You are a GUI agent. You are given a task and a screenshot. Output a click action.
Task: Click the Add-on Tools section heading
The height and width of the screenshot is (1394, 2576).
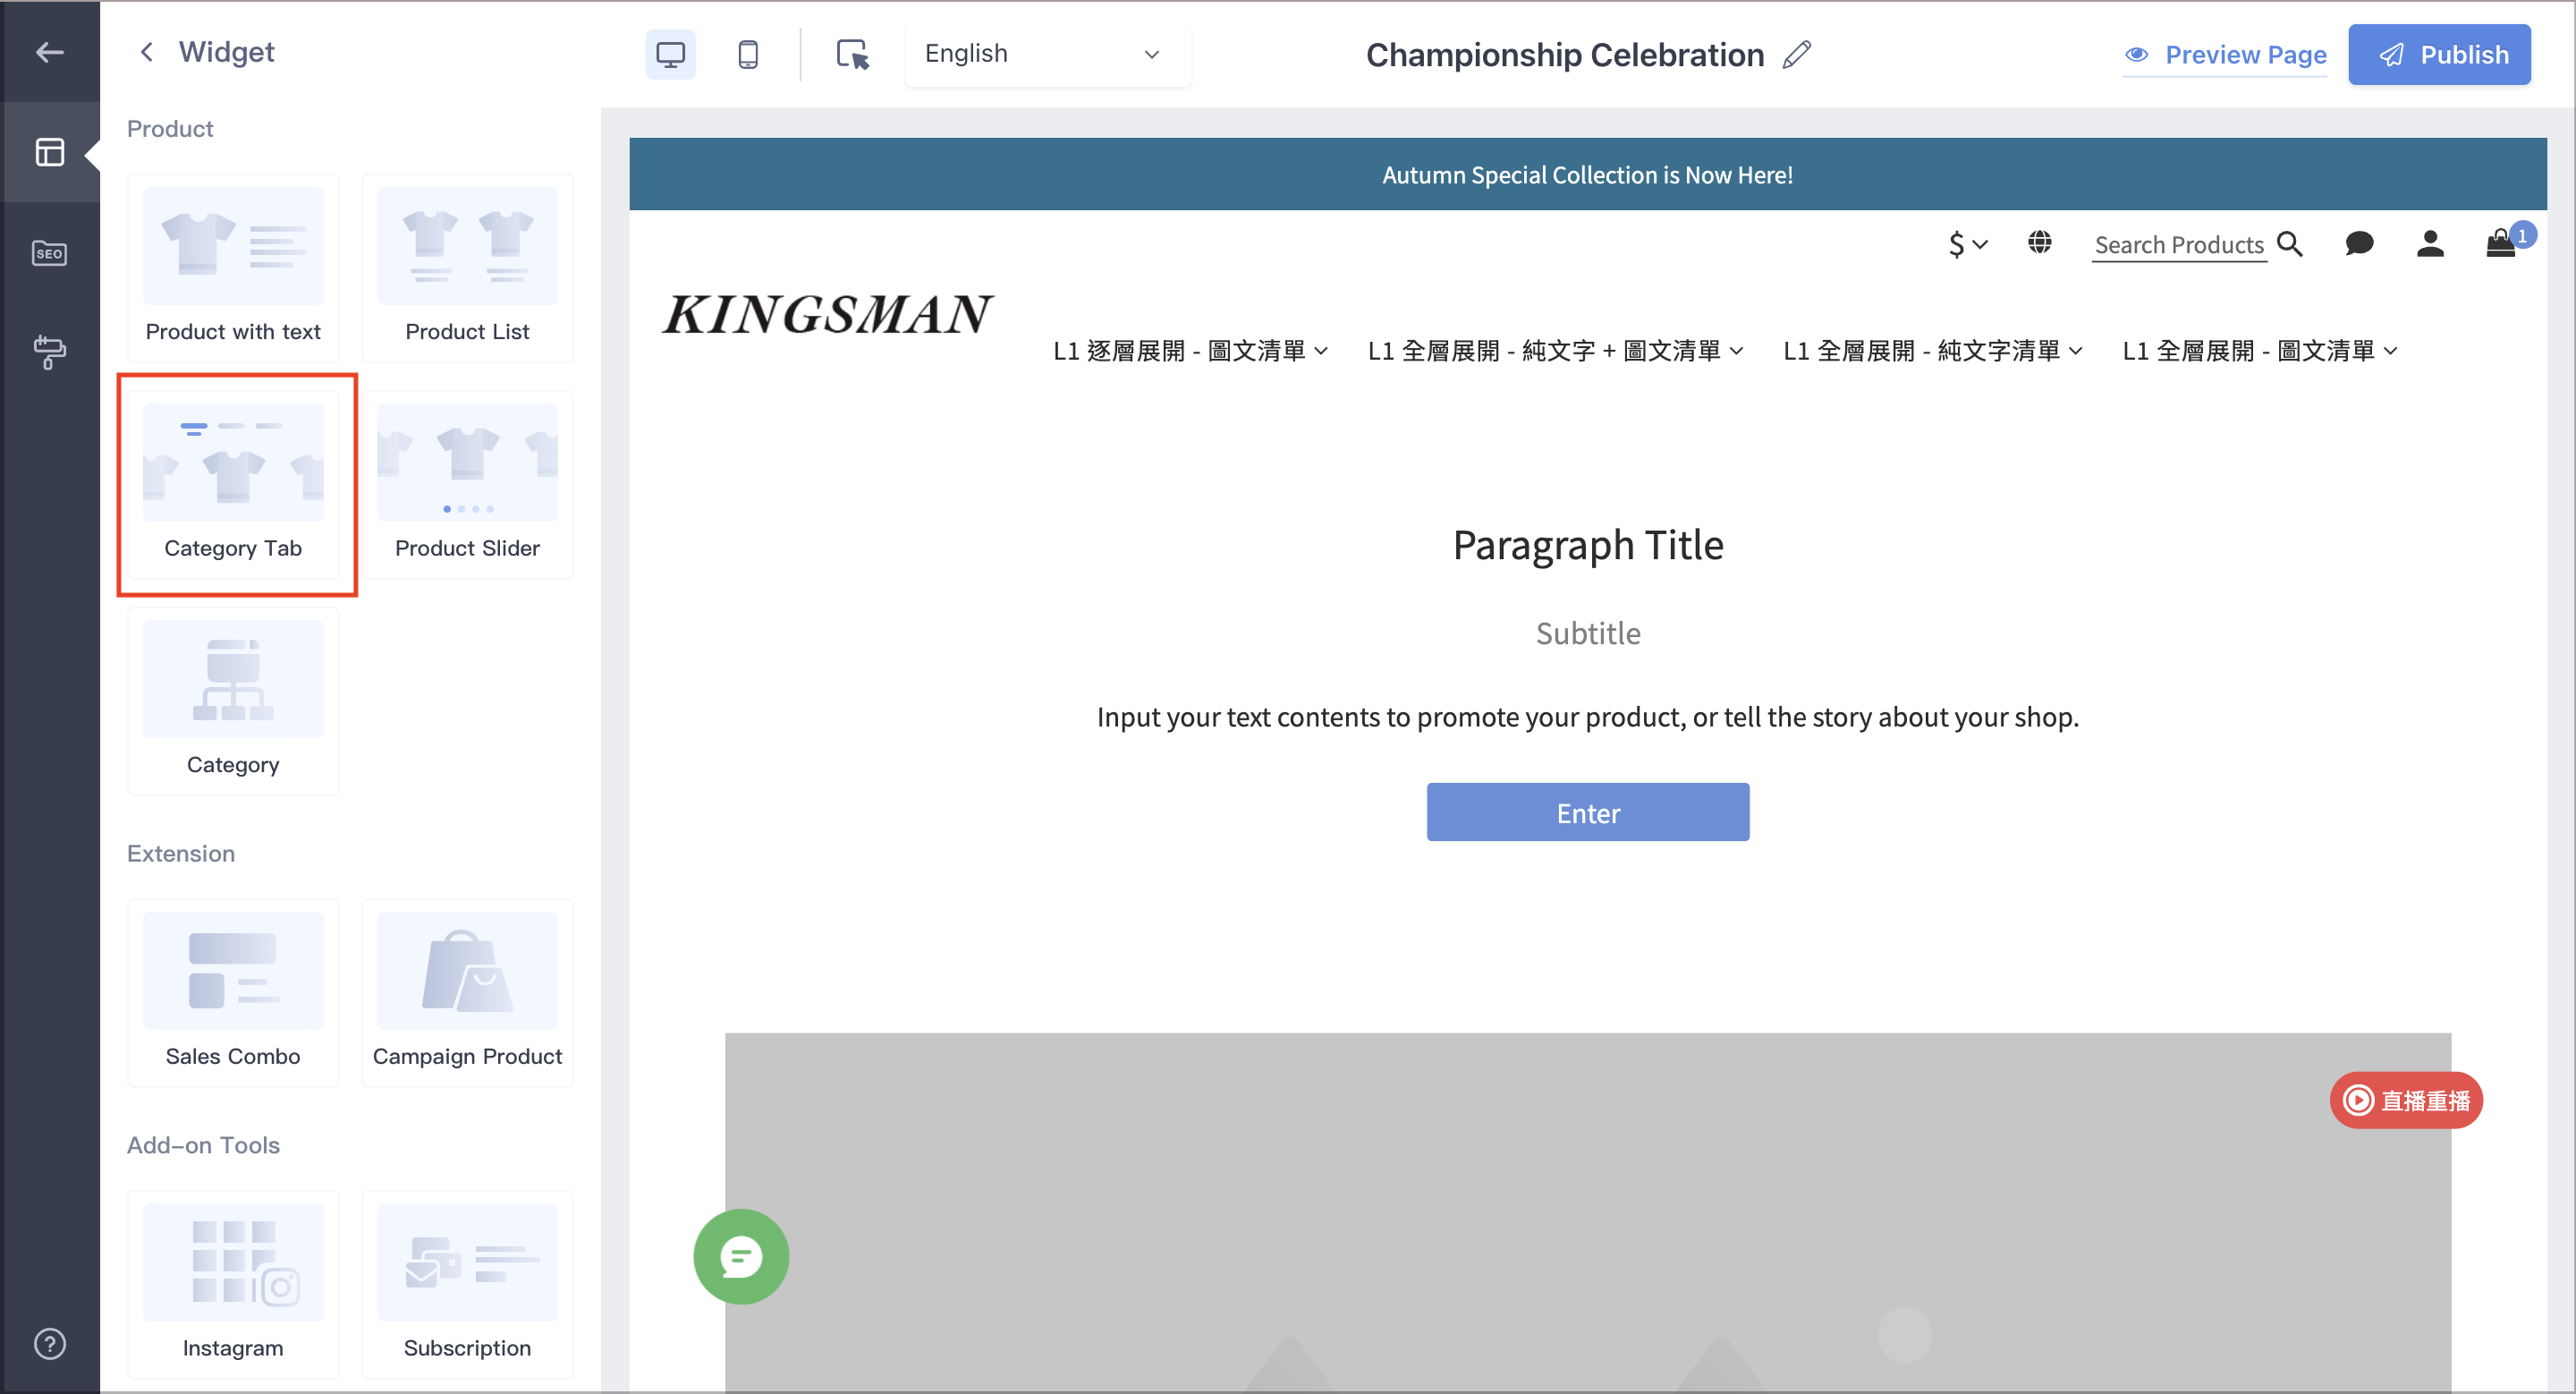click(203, 1145)
